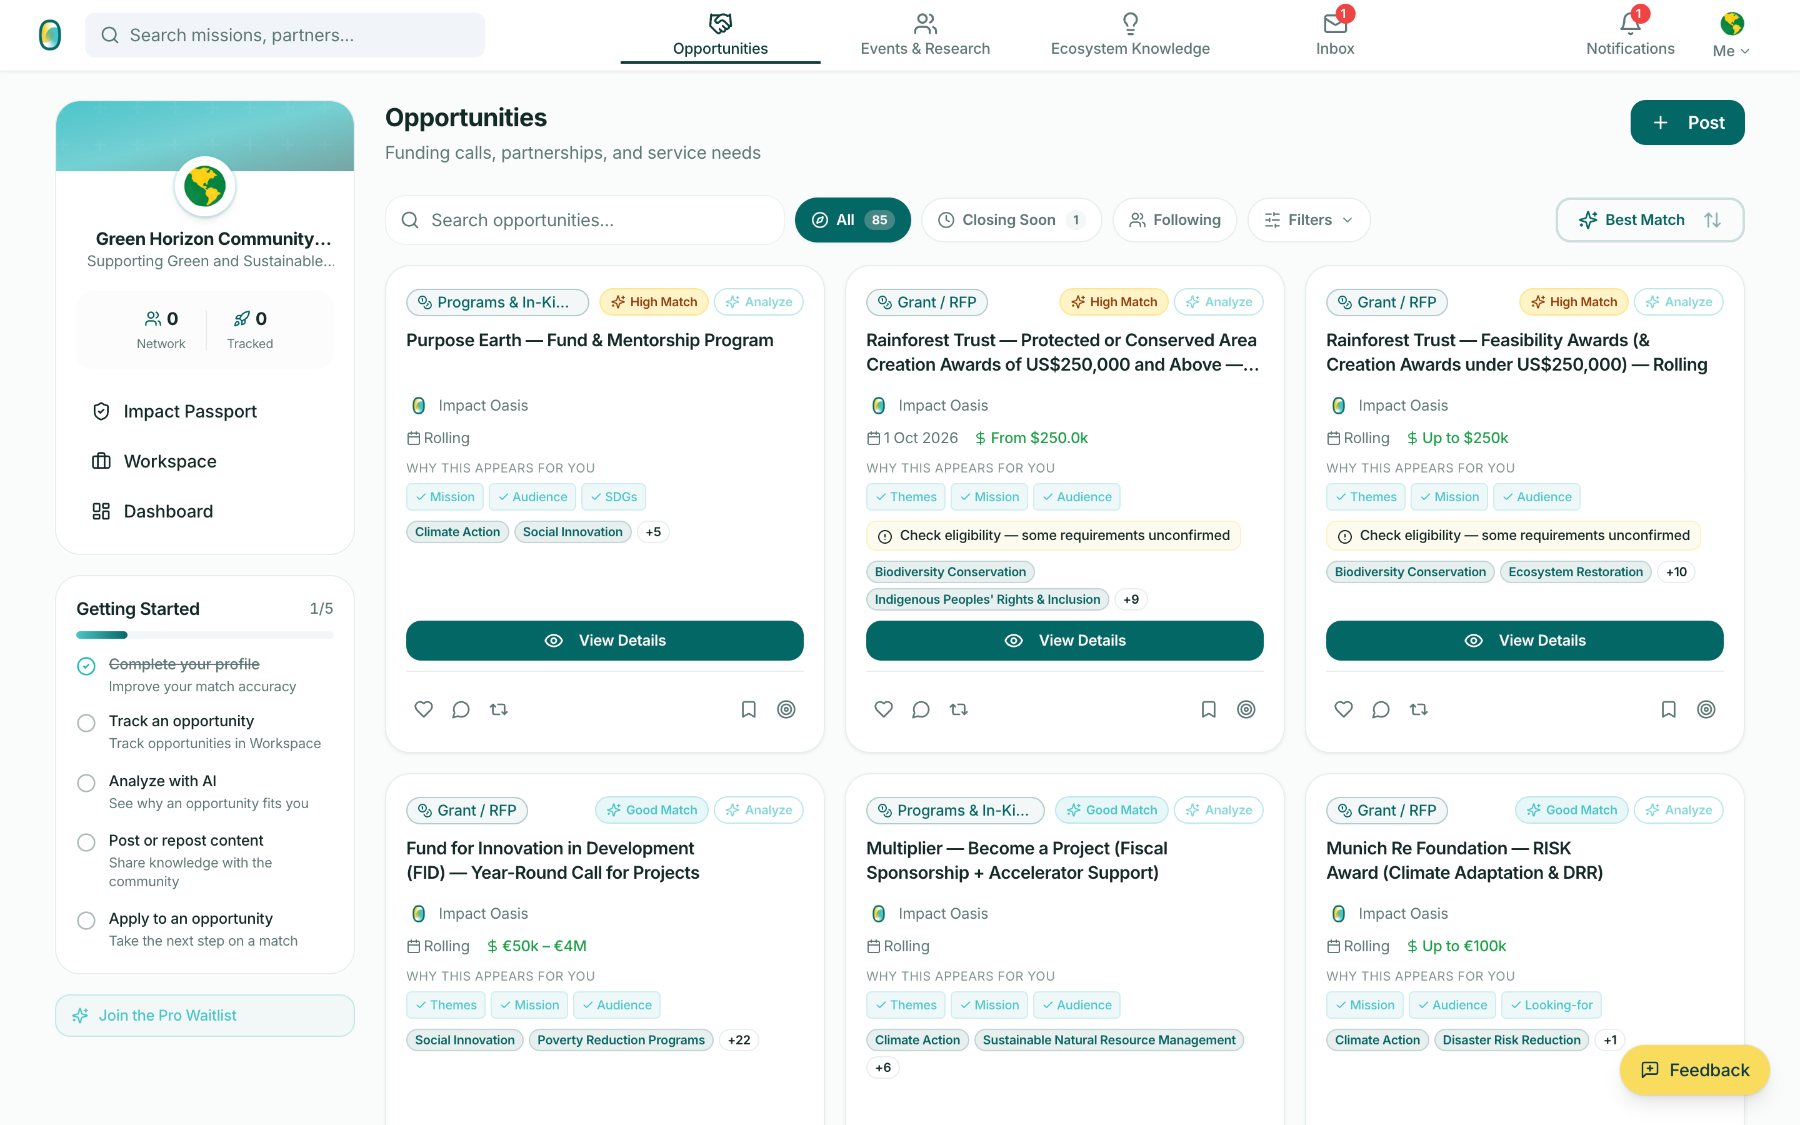1800x1125 pixels.
Task: Toggle the Following filter
Action: [1175, 220]
